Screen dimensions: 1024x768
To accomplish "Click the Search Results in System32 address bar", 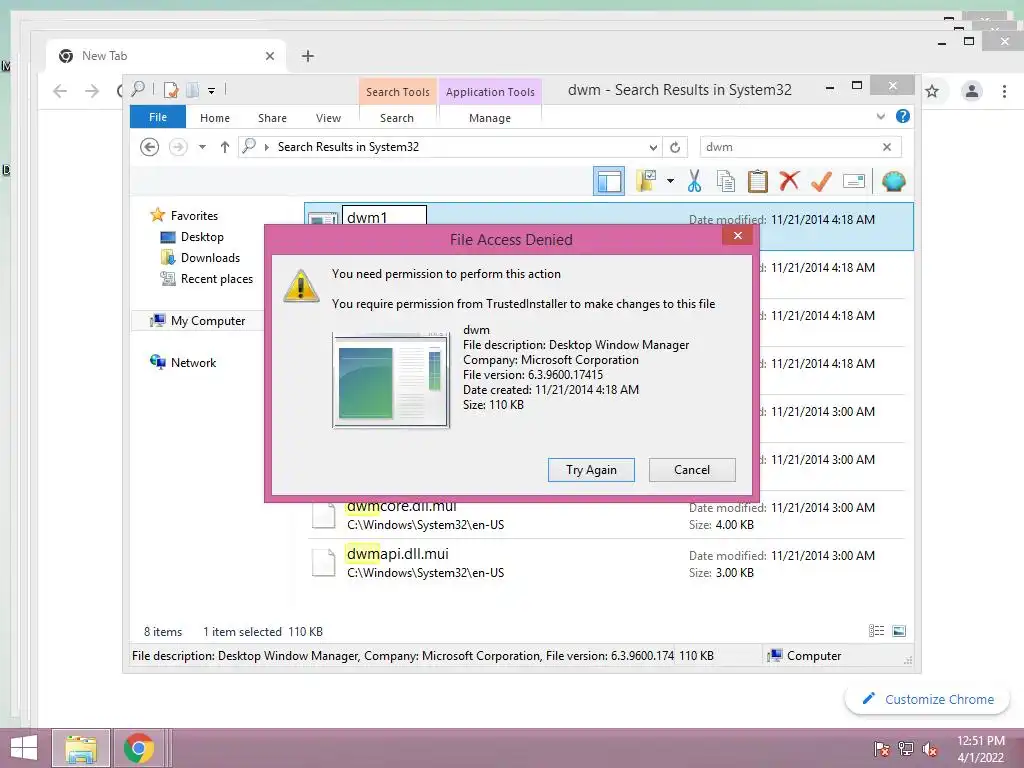I will [451, 147].
